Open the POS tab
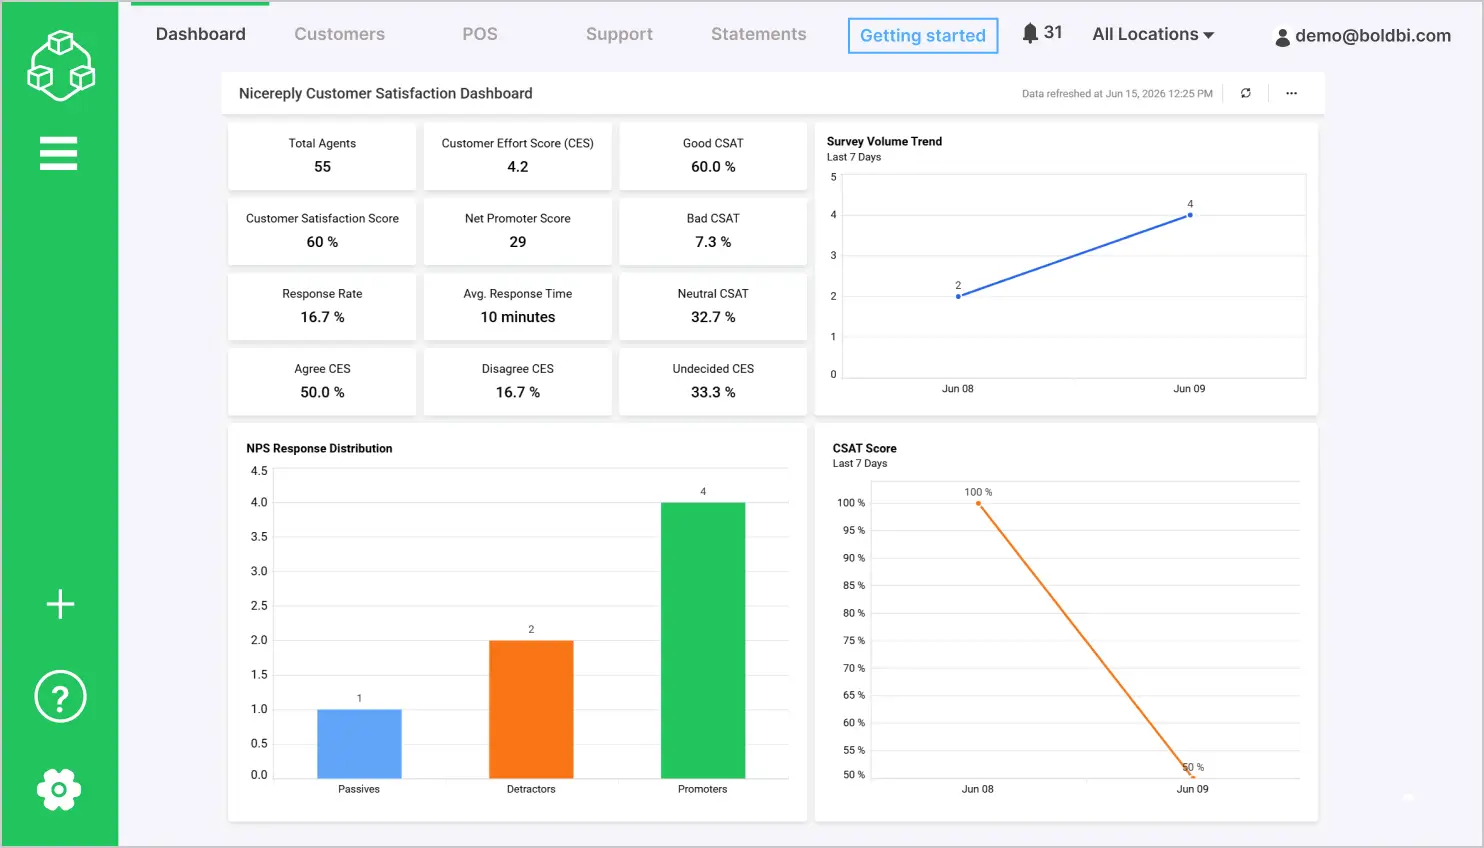The image size is (1484, 848). [480, 34]
